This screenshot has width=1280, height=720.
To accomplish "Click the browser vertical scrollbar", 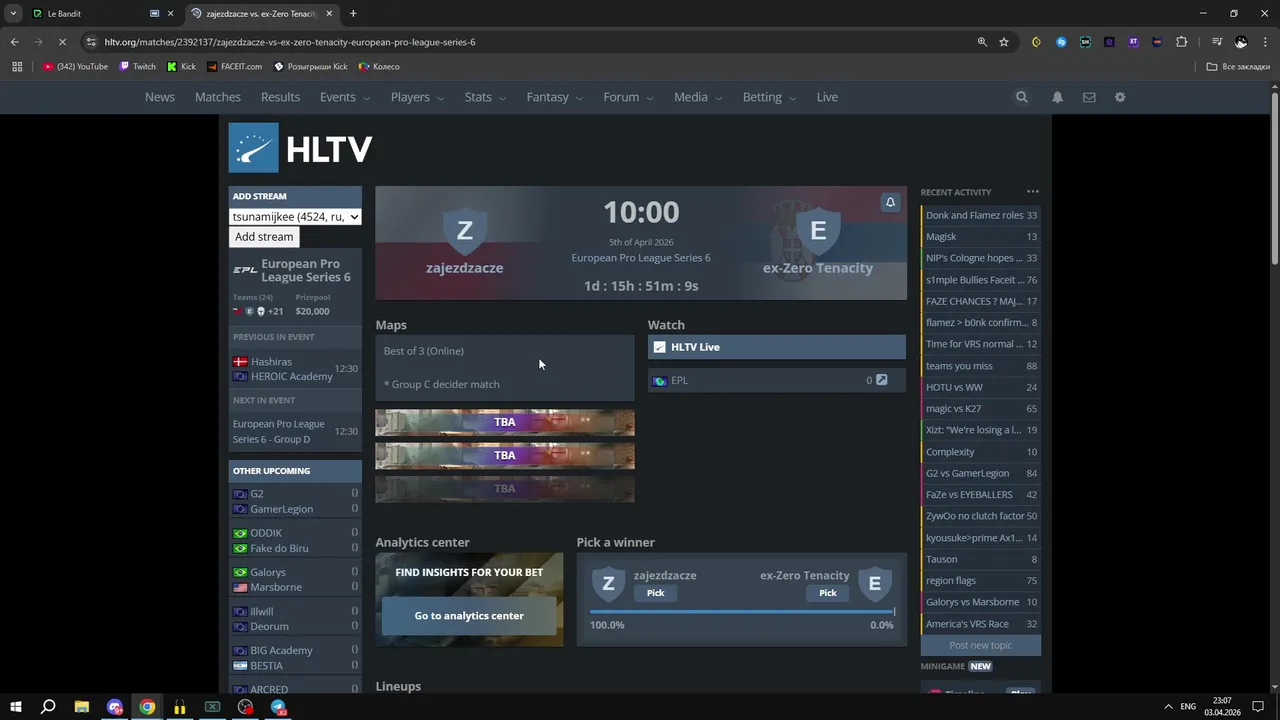I will [1274, 180].
